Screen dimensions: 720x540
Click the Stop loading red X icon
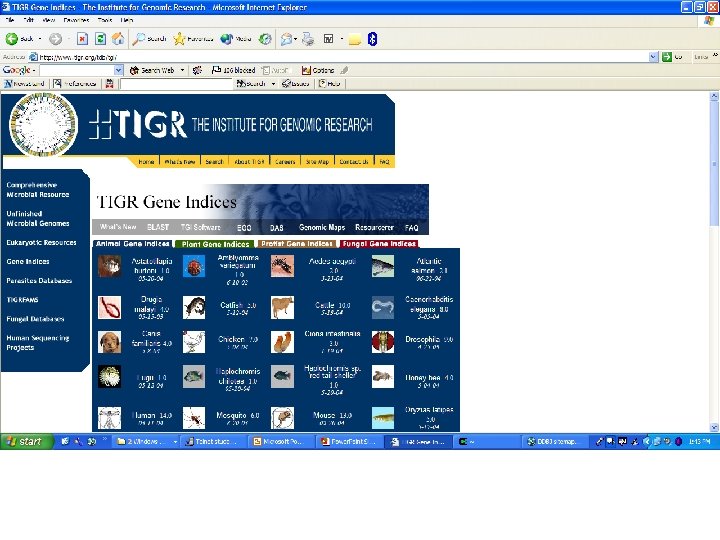pos(82,39)
